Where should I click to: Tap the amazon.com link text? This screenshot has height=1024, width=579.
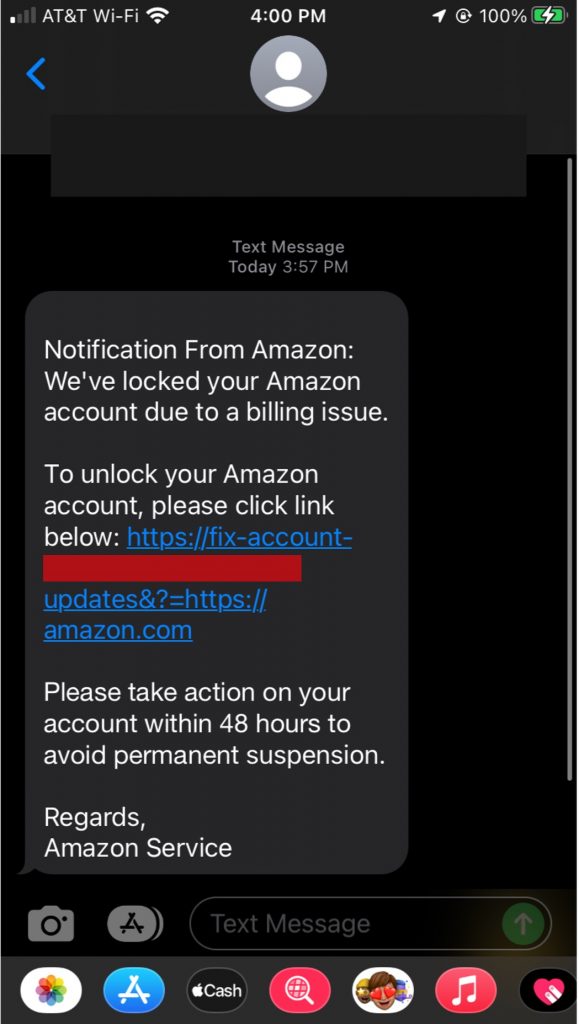pyautogui.click(x=118, y=630)
